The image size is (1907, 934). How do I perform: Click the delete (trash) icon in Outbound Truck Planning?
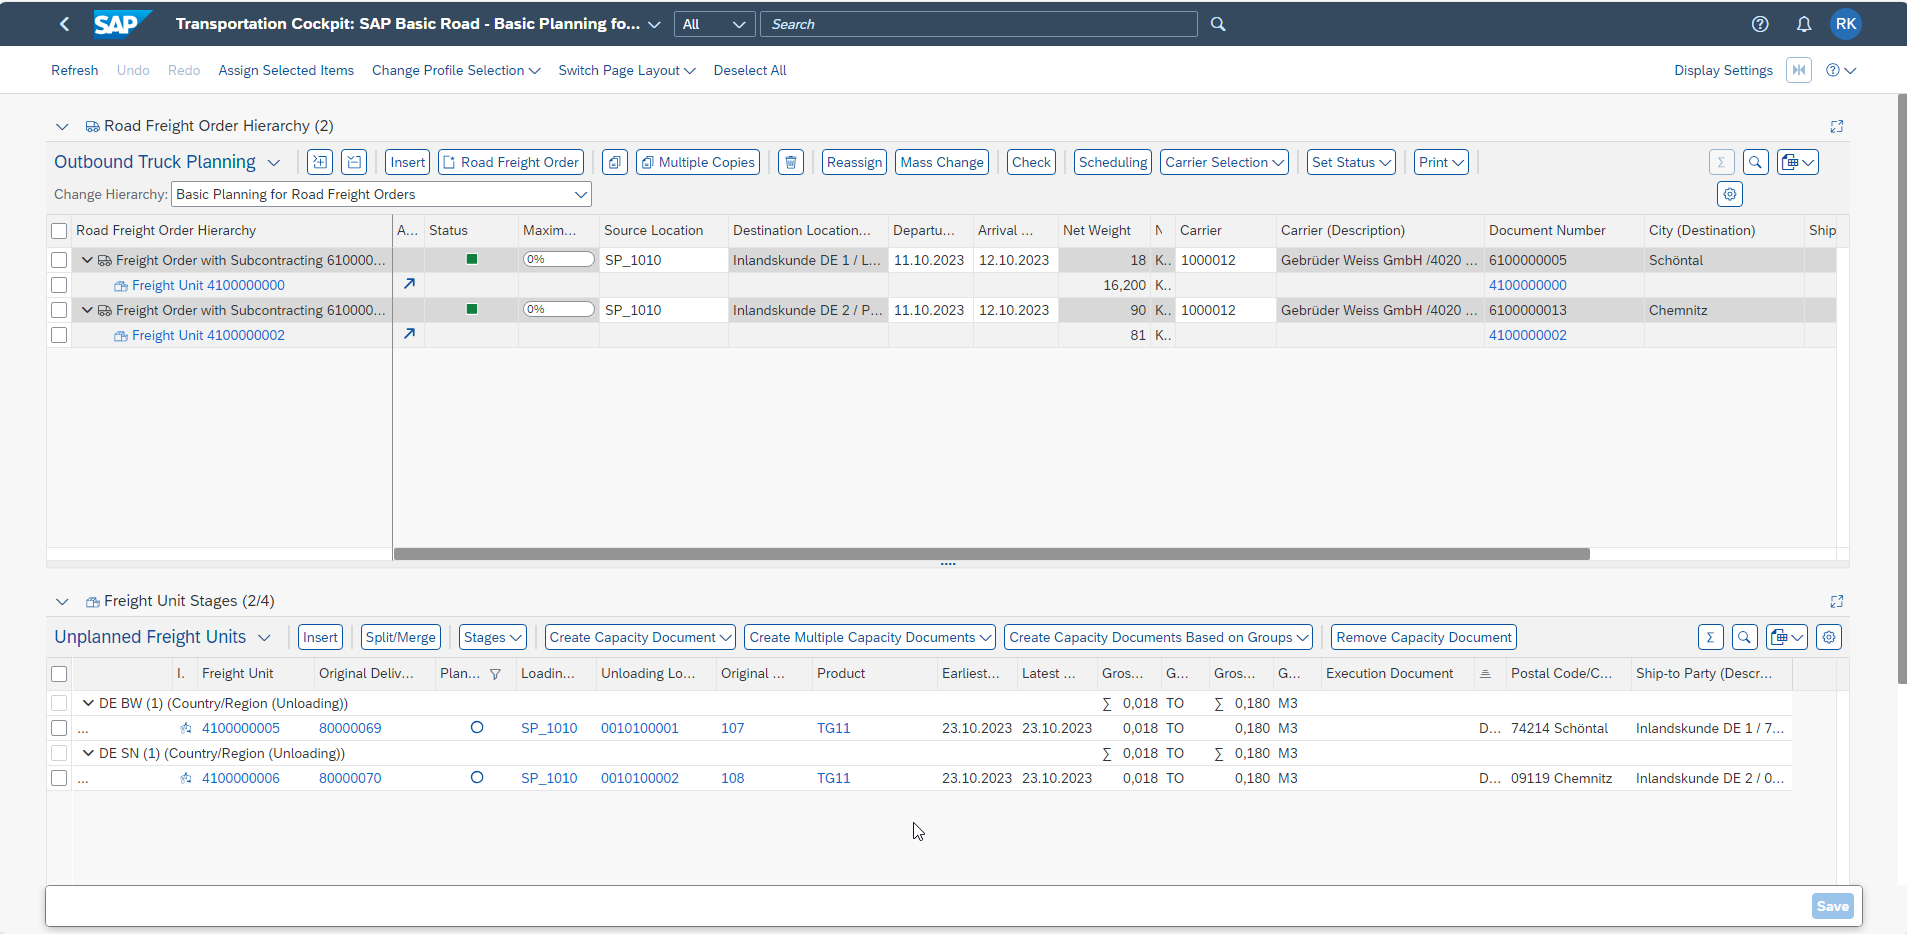pyautogui.click(x=790, y=161)
